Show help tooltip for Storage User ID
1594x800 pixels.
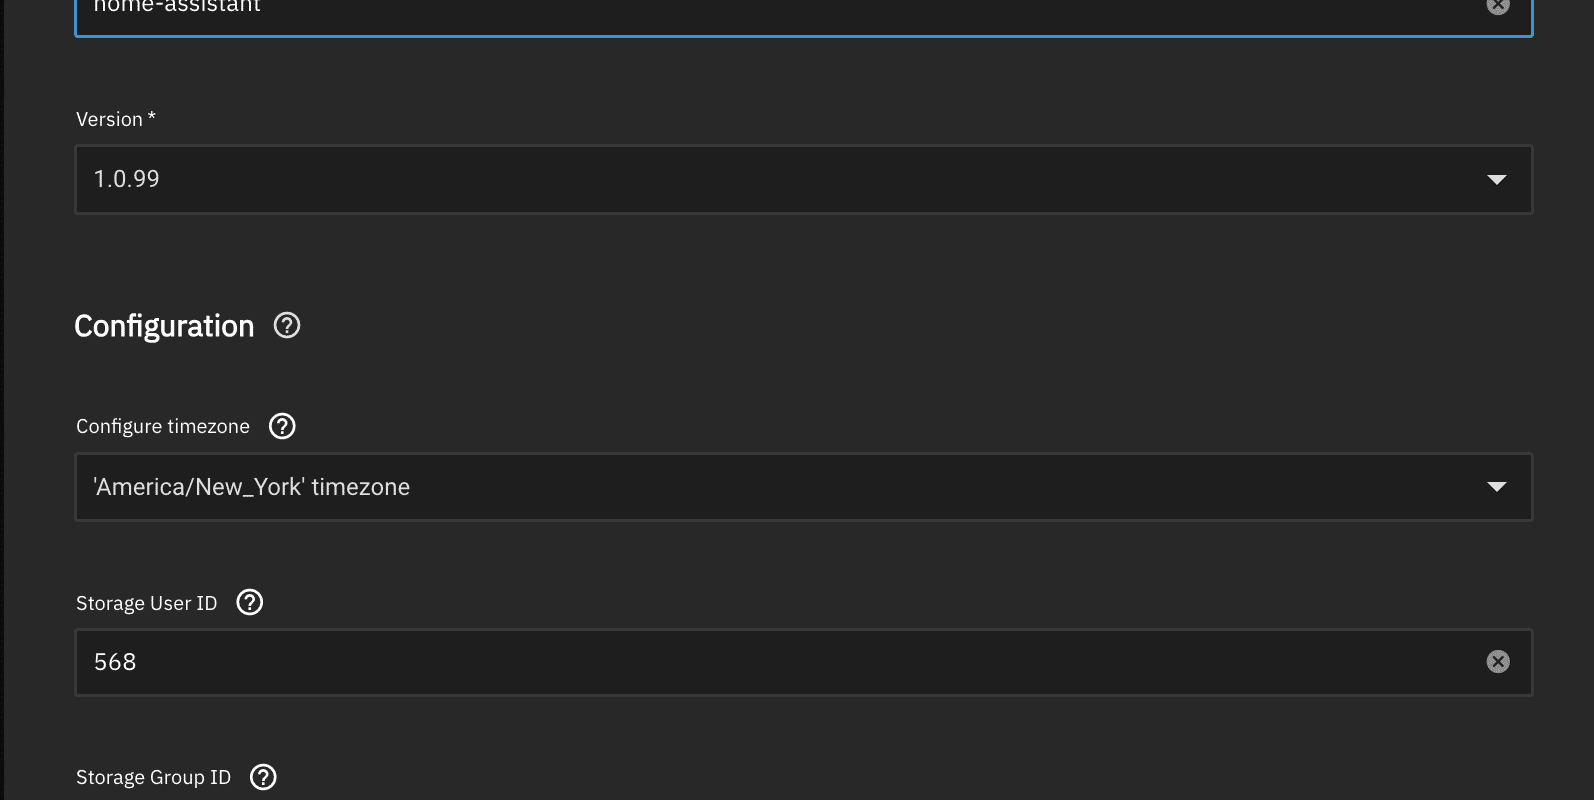pos(250,602)
